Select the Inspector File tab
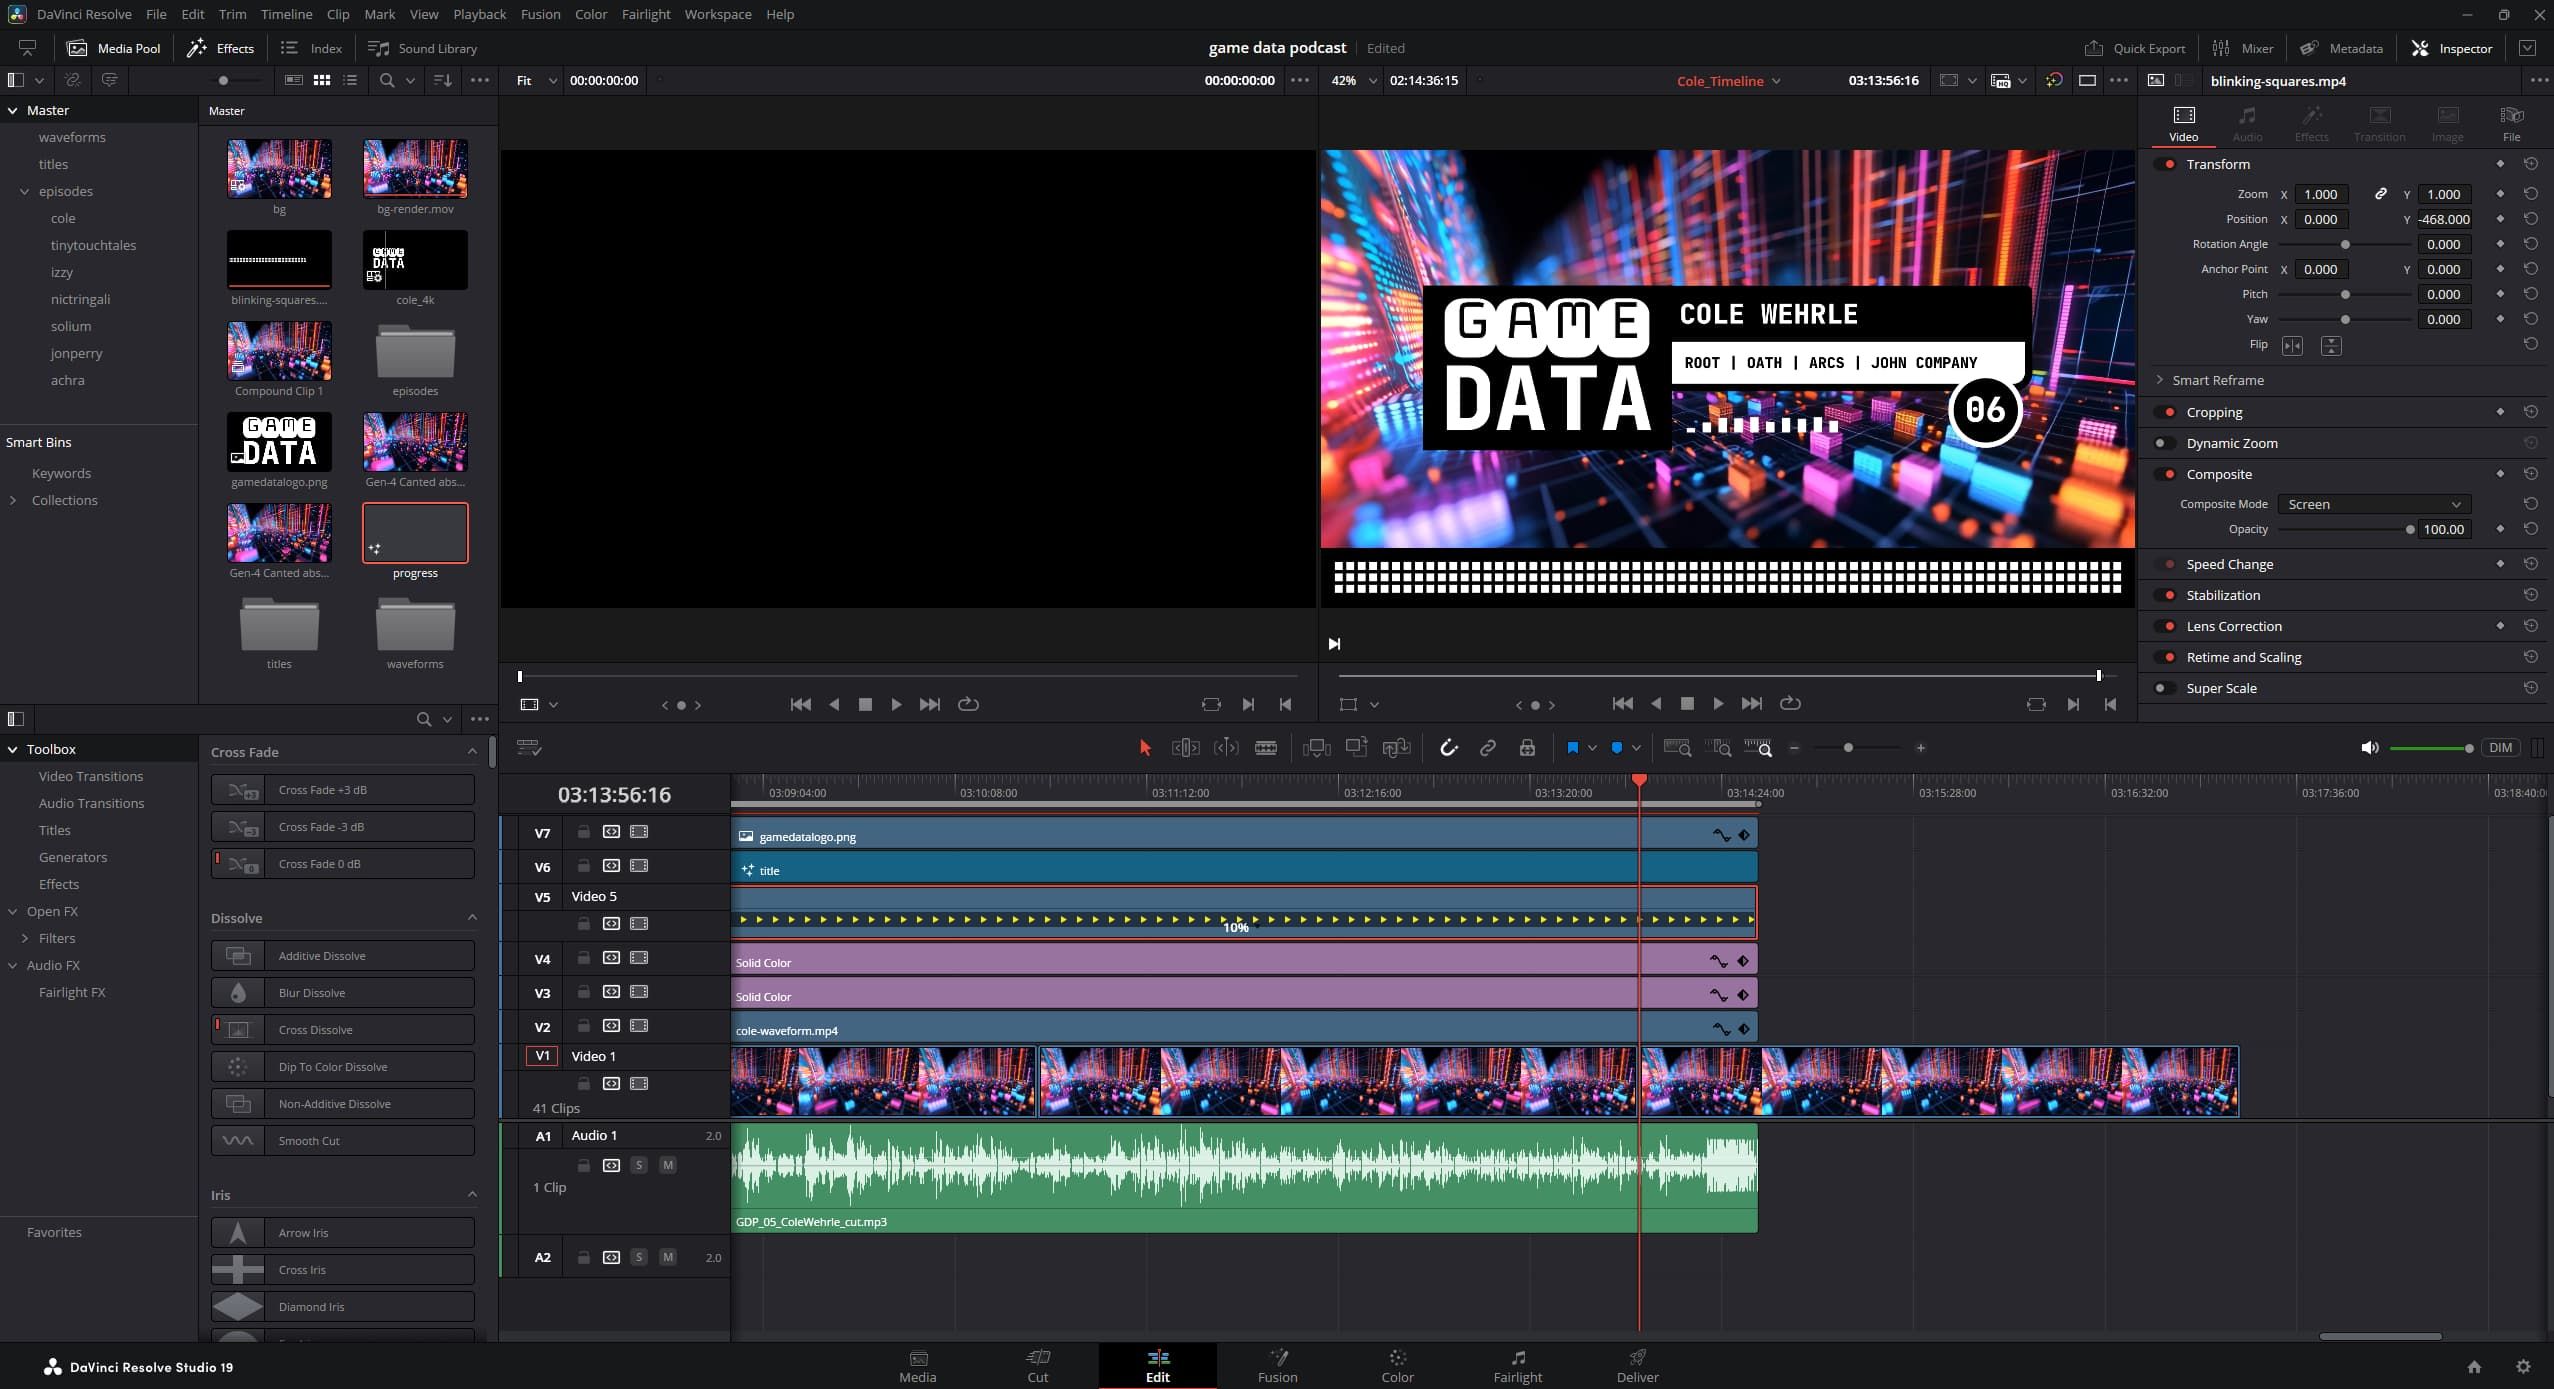This screenshot has height=1389, width=2554. point(2511,123)
